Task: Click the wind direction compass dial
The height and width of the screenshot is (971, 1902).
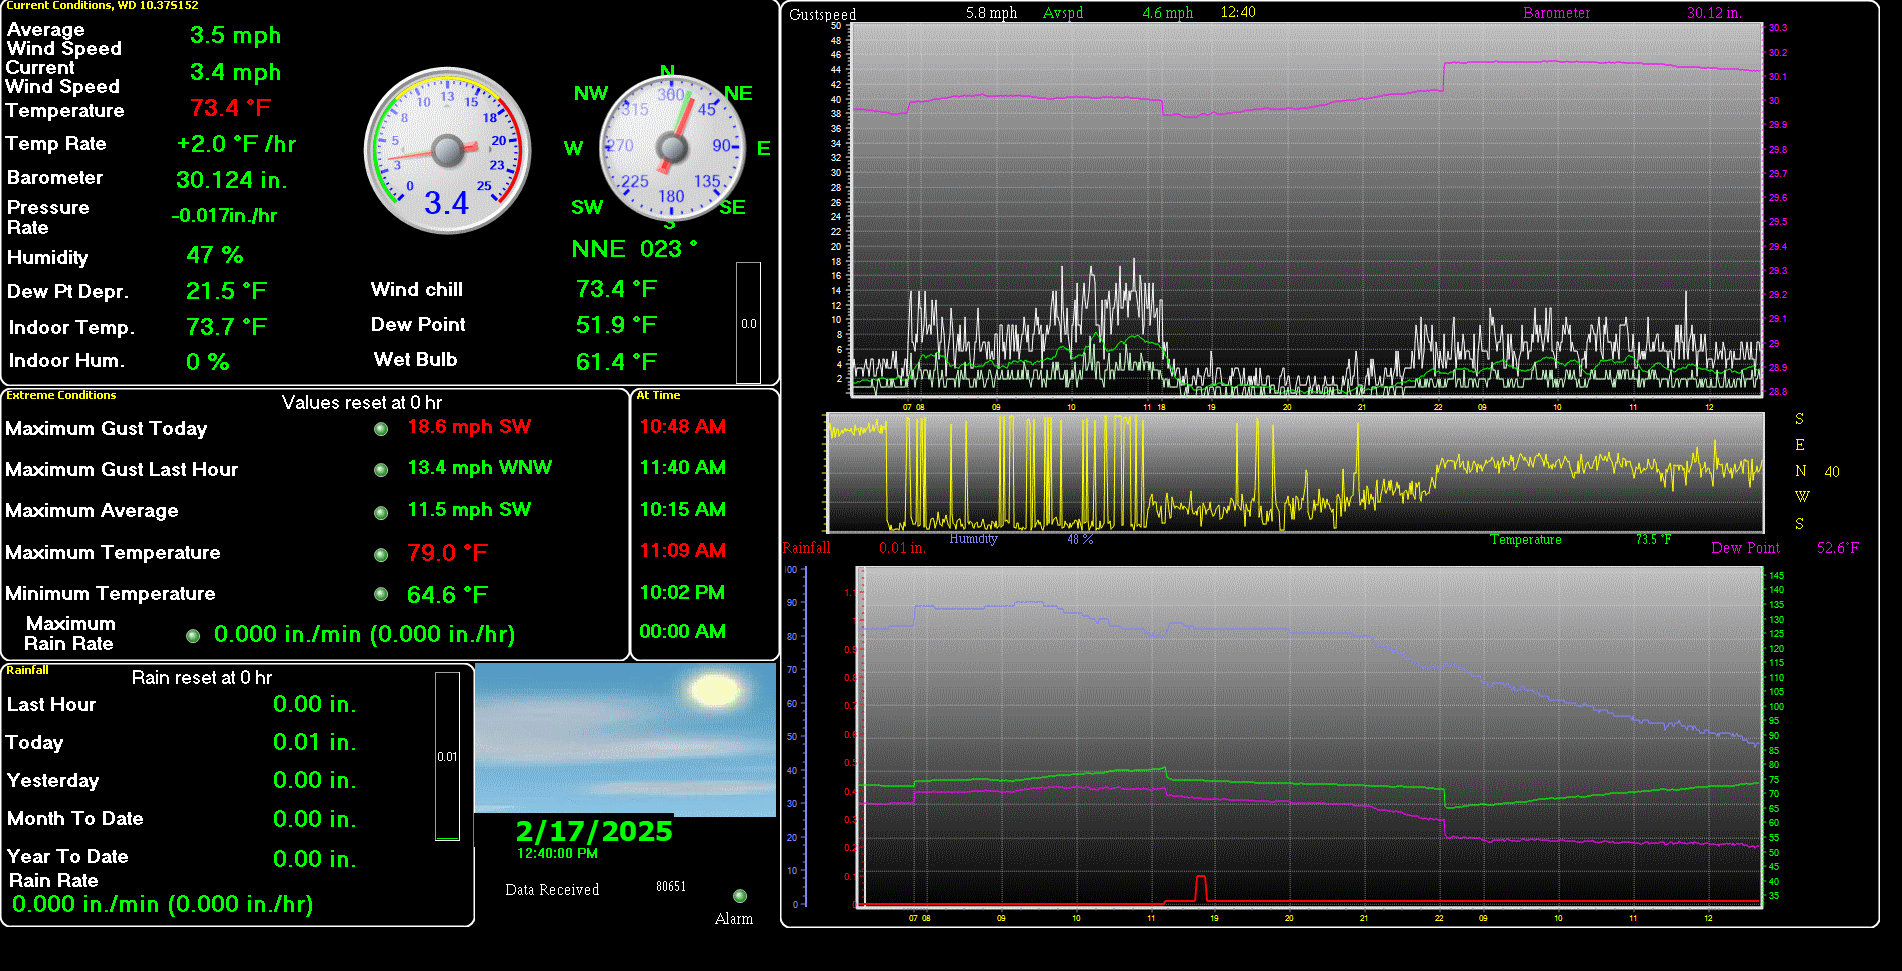Action: click(672, 149)
